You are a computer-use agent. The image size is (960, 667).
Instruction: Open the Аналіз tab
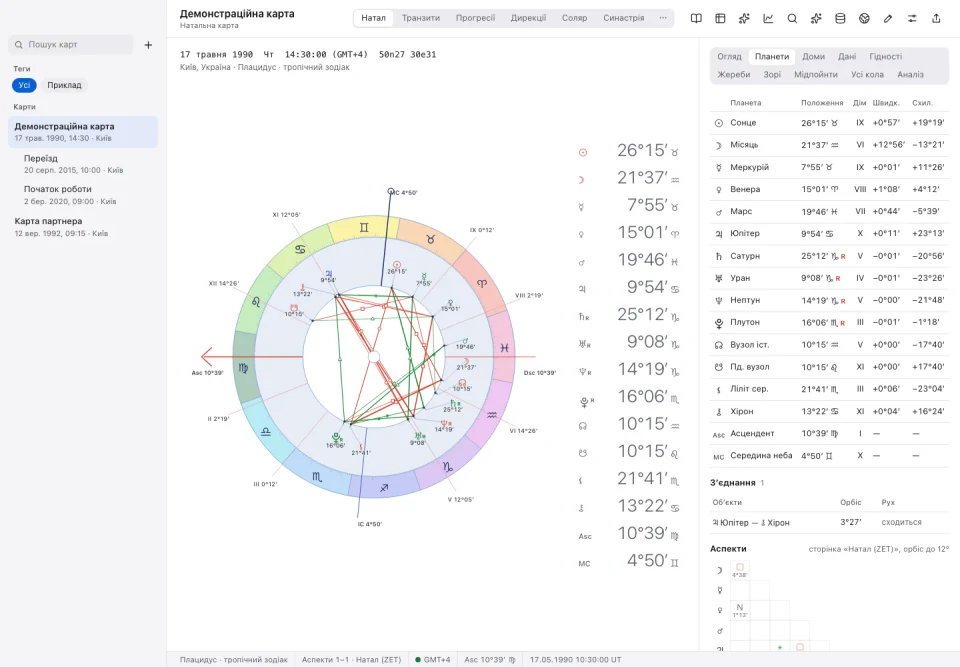click(910, 75)
